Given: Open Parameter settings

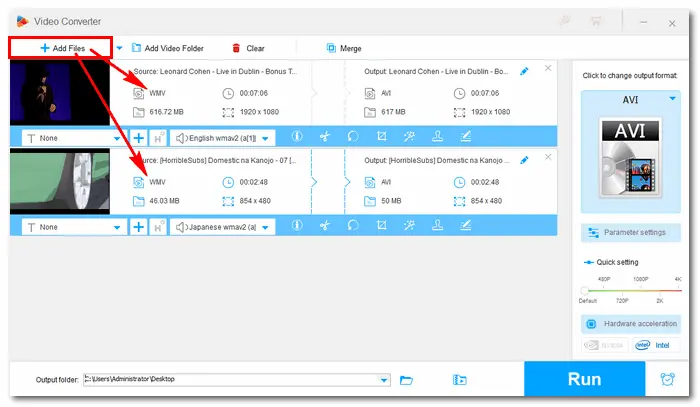Looking at the screenshot, I should tap(631, 233).
